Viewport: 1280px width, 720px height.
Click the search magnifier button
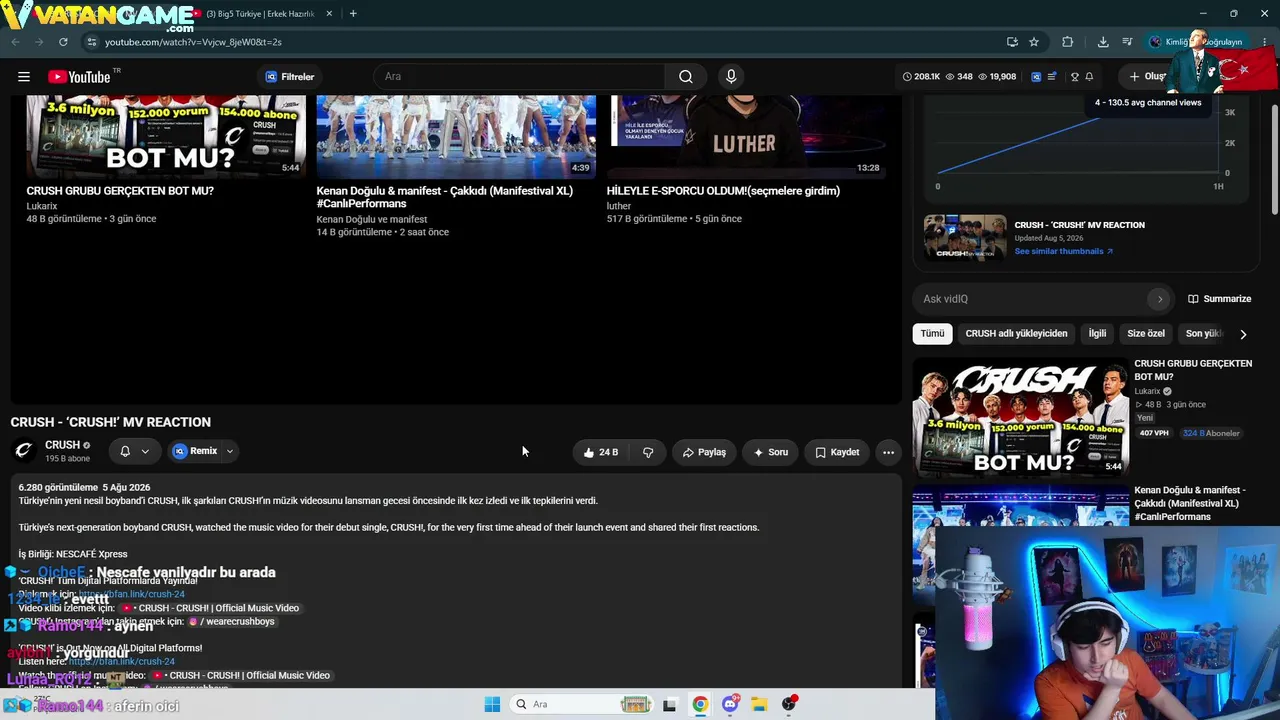686,77
